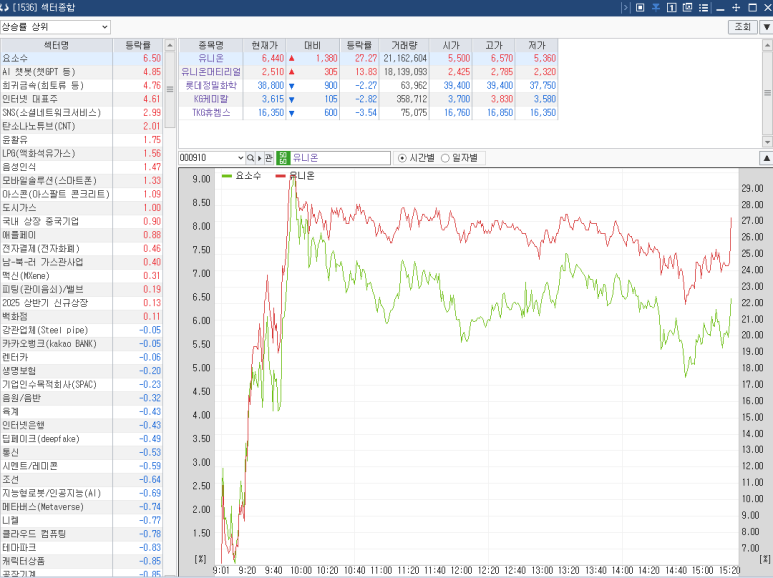
Task: Click the sector list scrollbar thumb
Action: pyautogui.click(x=170, y=89)
